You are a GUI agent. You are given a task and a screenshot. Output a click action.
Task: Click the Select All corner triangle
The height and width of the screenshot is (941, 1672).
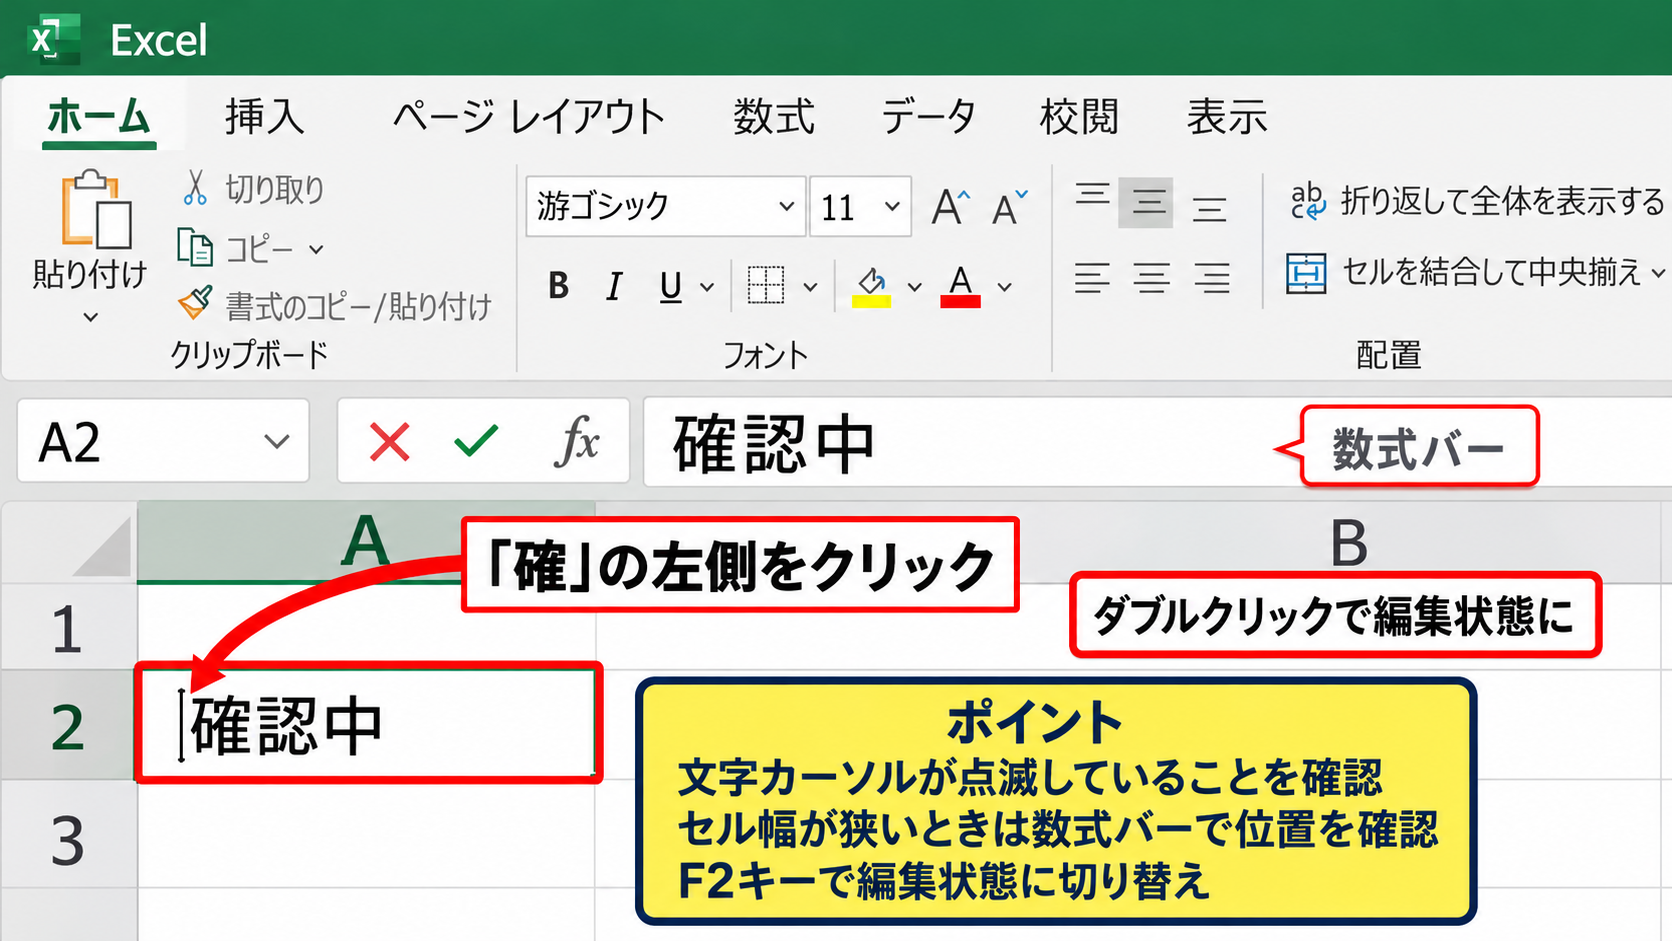(103, 547)
